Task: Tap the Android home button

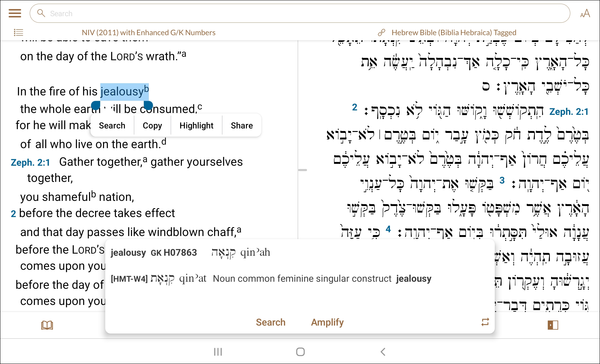Action: point(300,352)
